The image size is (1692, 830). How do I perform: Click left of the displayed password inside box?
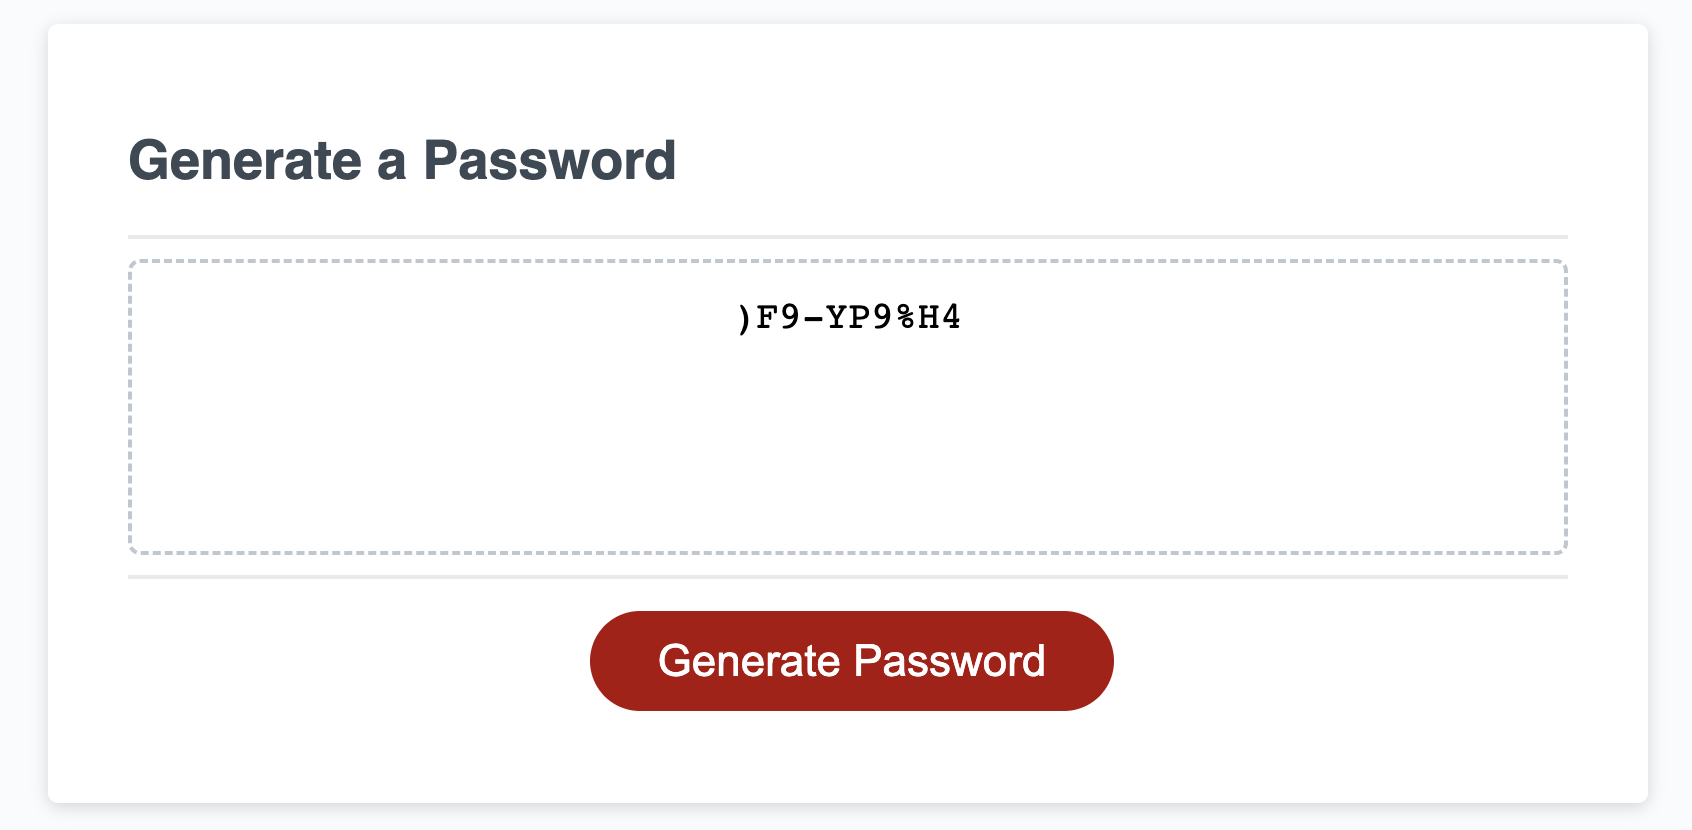point(400,317)
